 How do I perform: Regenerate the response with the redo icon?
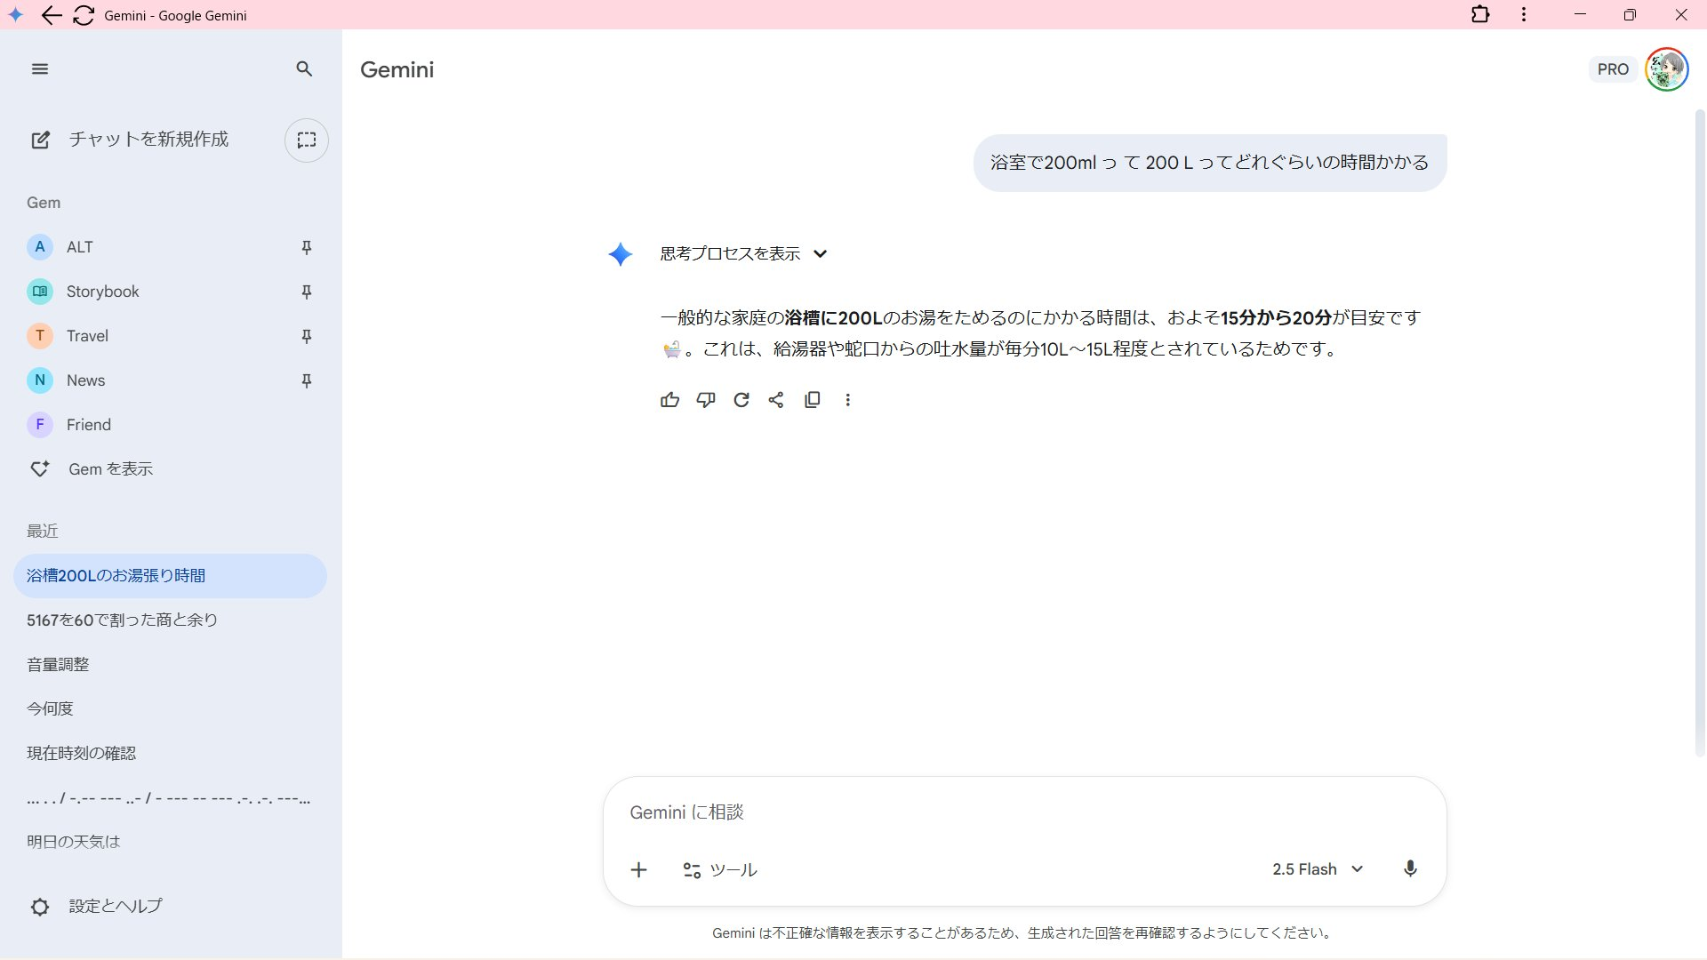point(741,400)
